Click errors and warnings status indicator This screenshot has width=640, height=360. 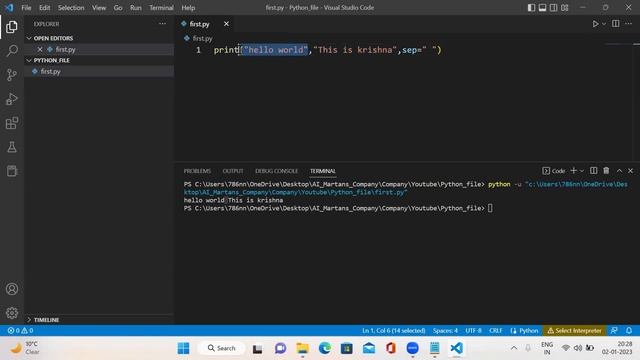(x=20, y=331)
